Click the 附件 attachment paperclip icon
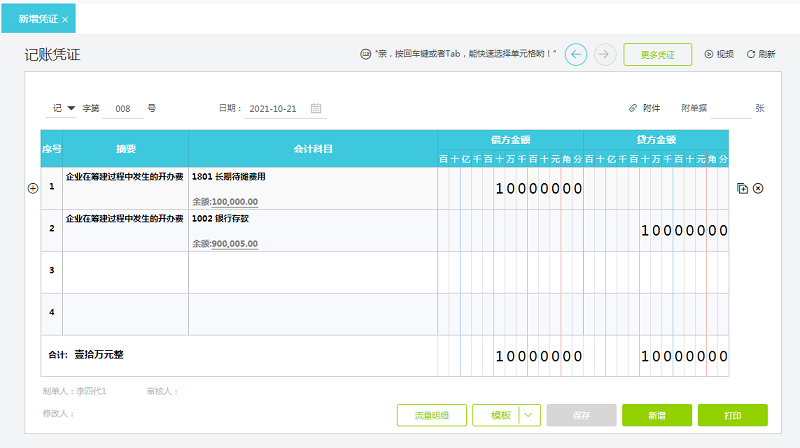 pyautogui.click(x=633, y=108)
